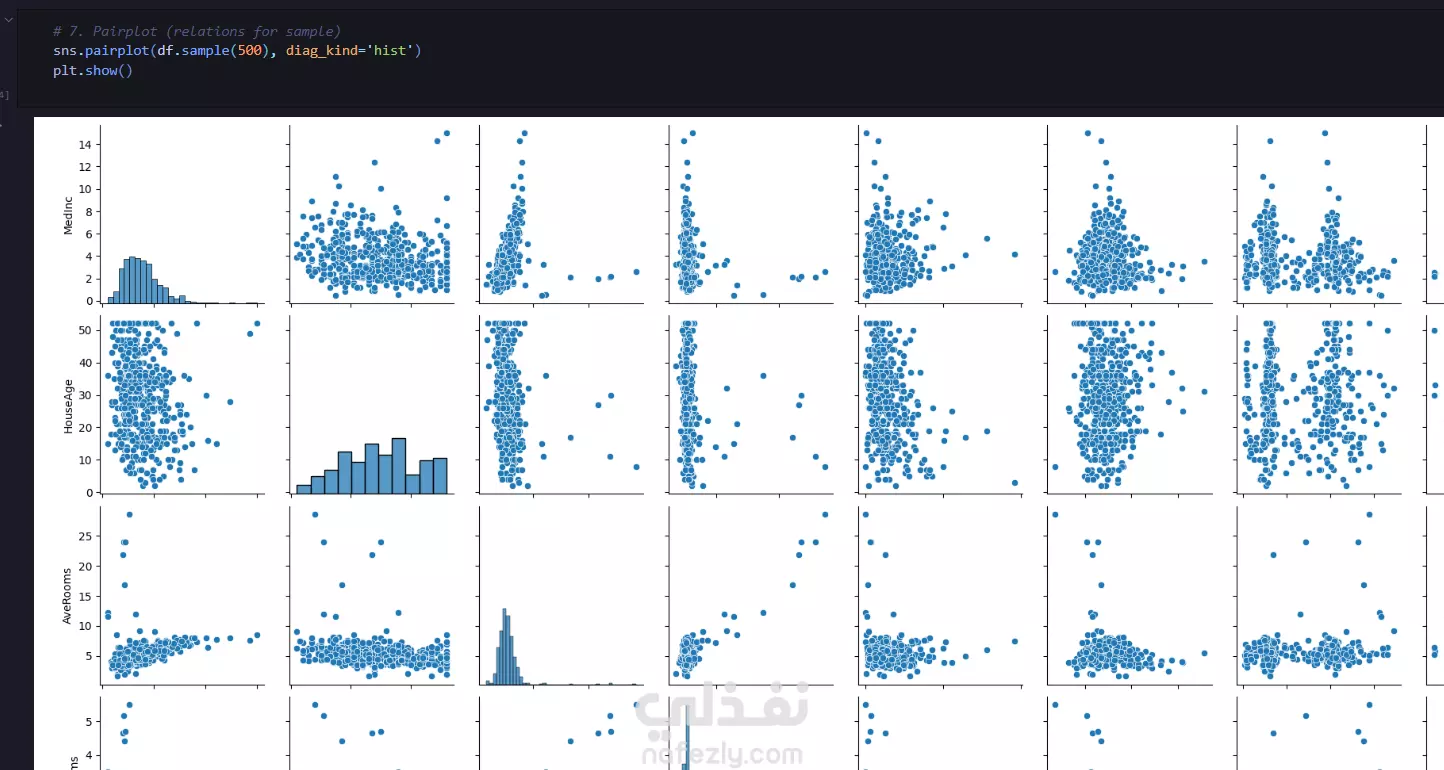Open AveRooms row scatter against HouseAge column
Viewport: 1444px width, 770px height.
(371, 595)
